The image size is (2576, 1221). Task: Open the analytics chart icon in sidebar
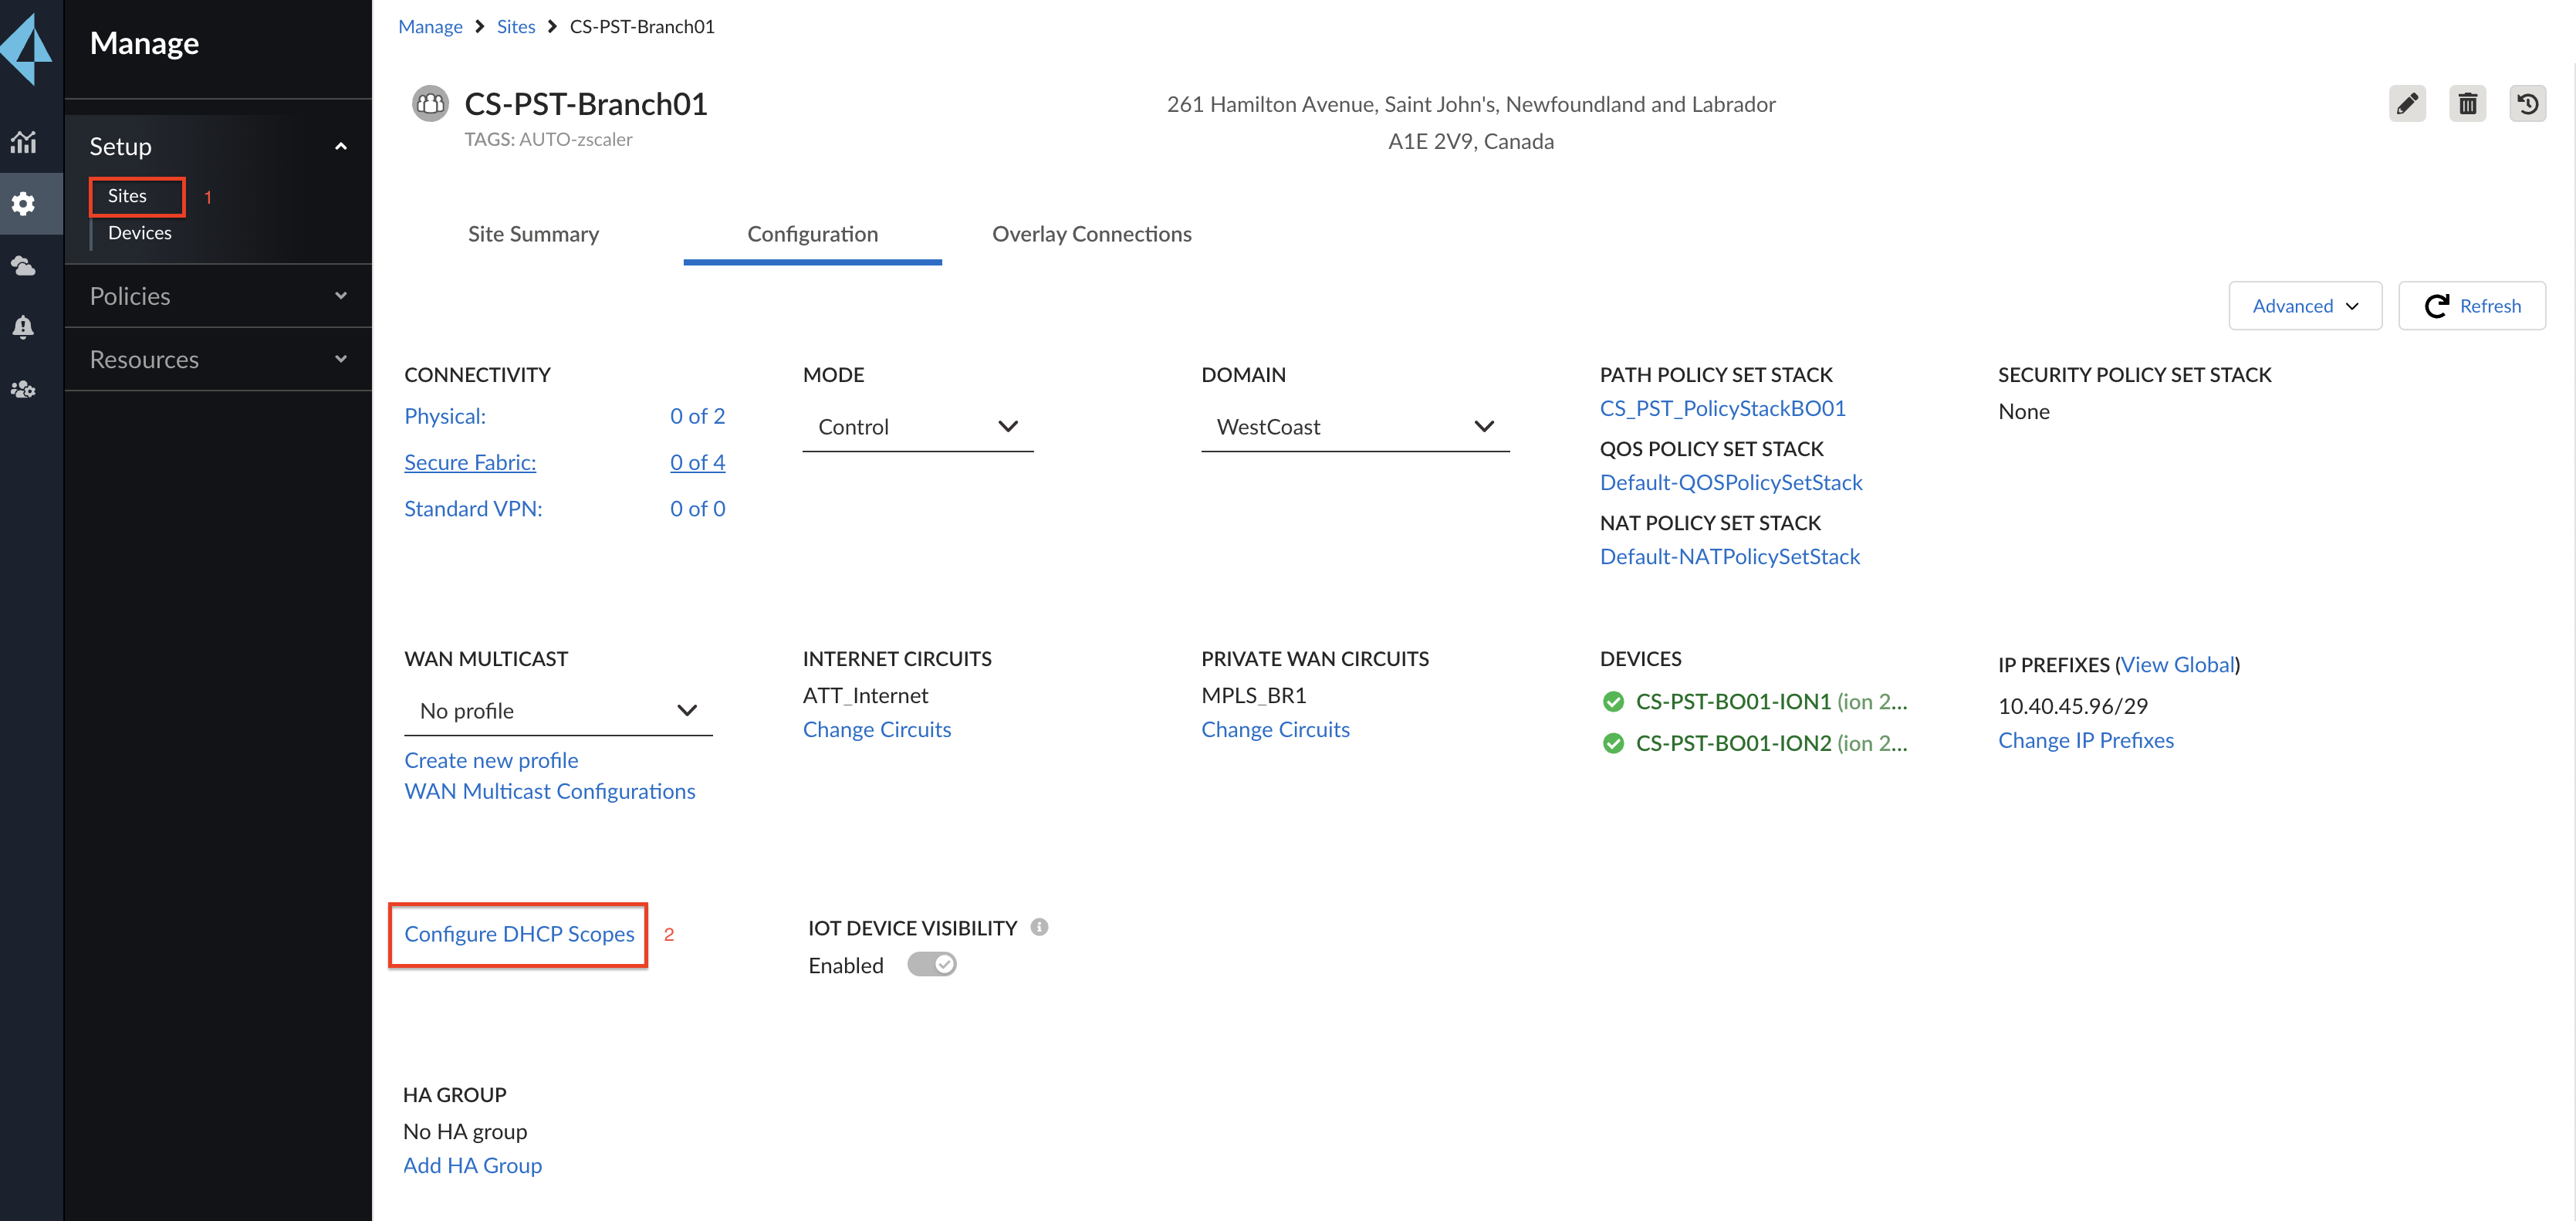23,142
